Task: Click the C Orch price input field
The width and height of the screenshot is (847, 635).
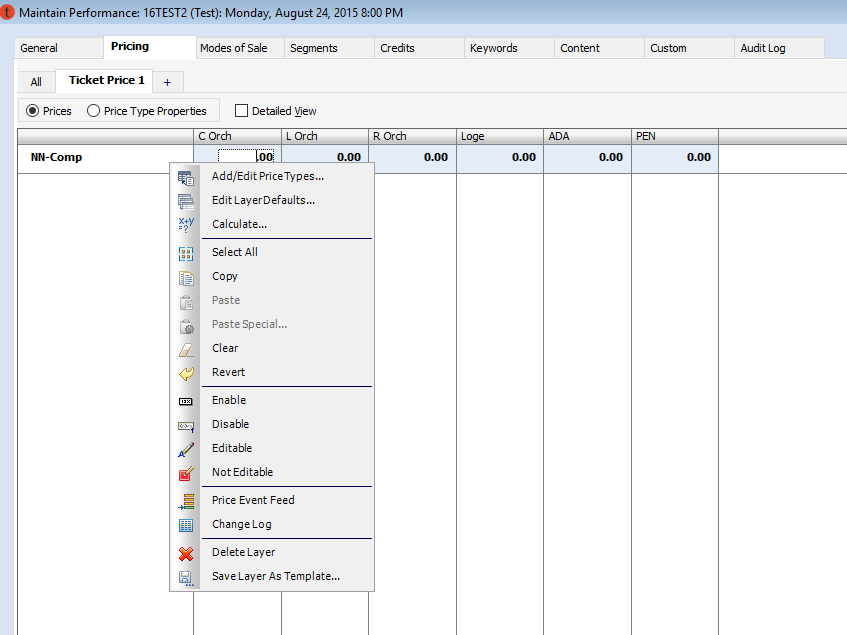Action: (246, 157)
